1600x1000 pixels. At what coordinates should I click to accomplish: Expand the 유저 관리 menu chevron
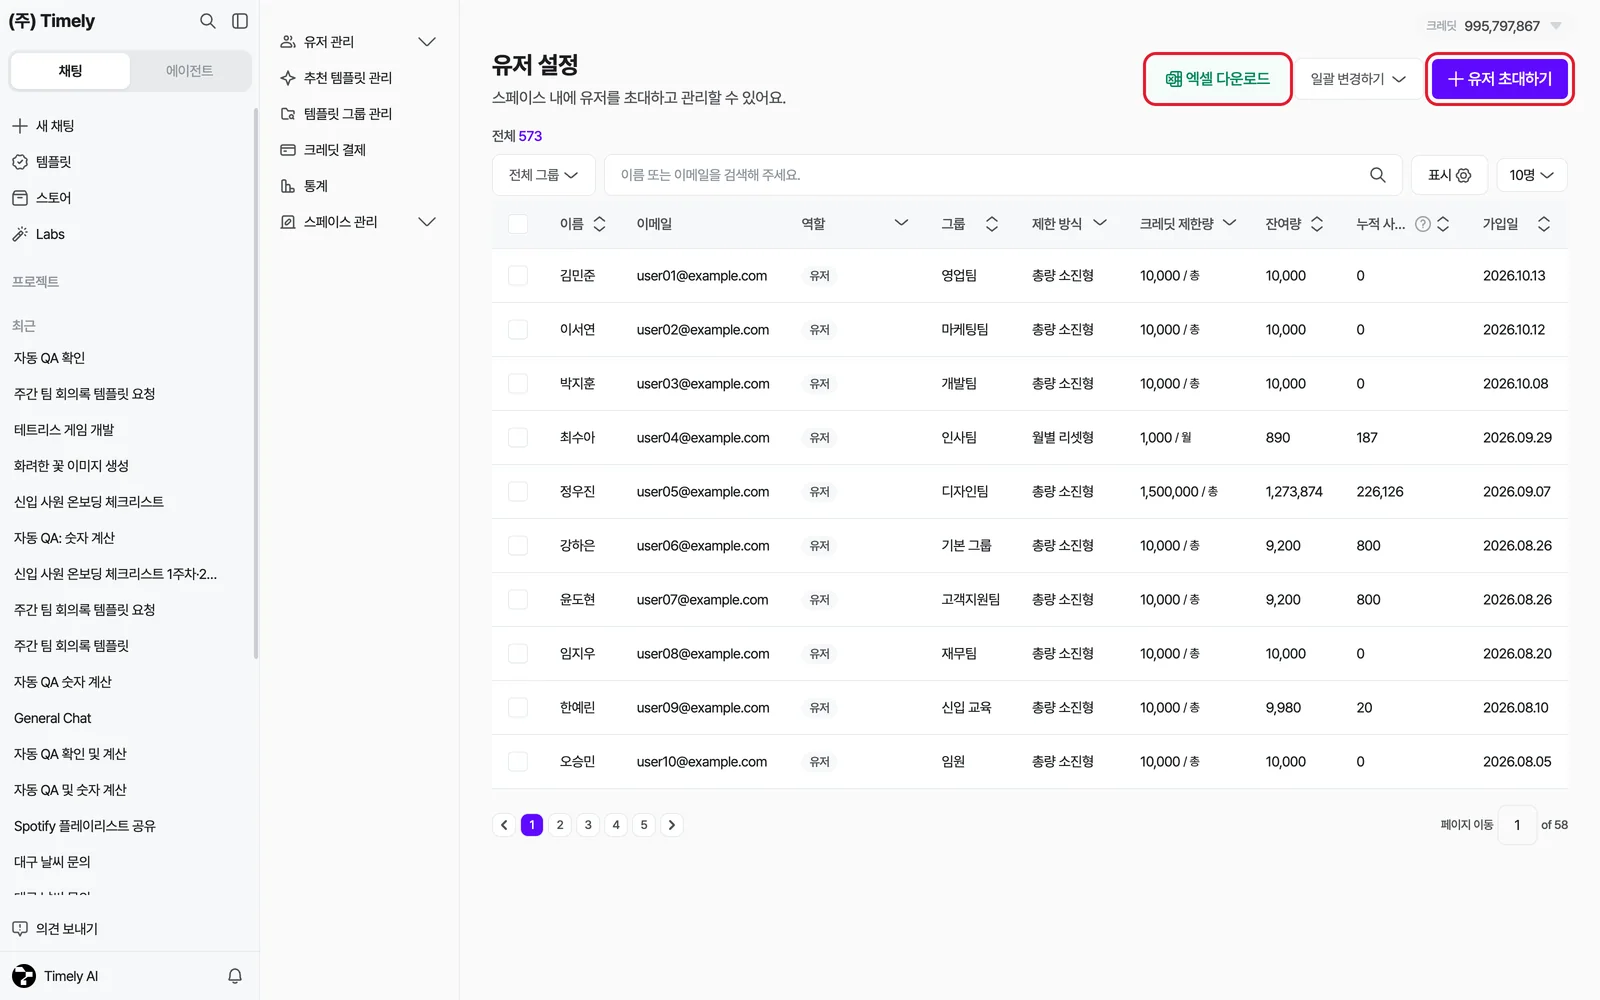(427, 42)
